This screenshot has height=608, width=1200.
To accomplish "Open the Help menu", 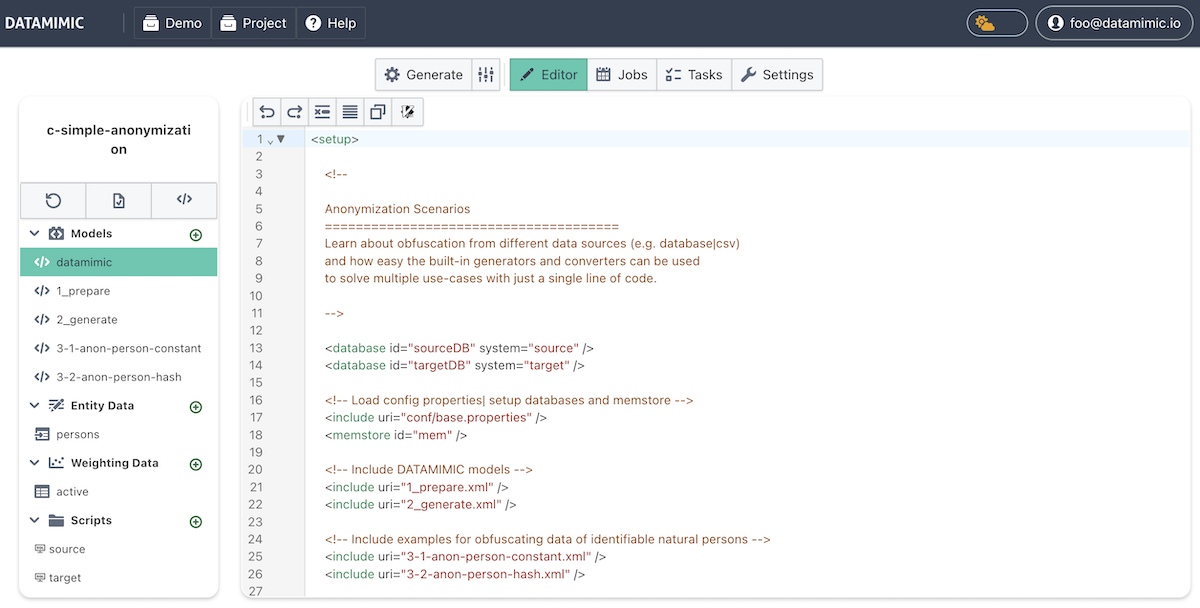I will [x=331, y=23].
